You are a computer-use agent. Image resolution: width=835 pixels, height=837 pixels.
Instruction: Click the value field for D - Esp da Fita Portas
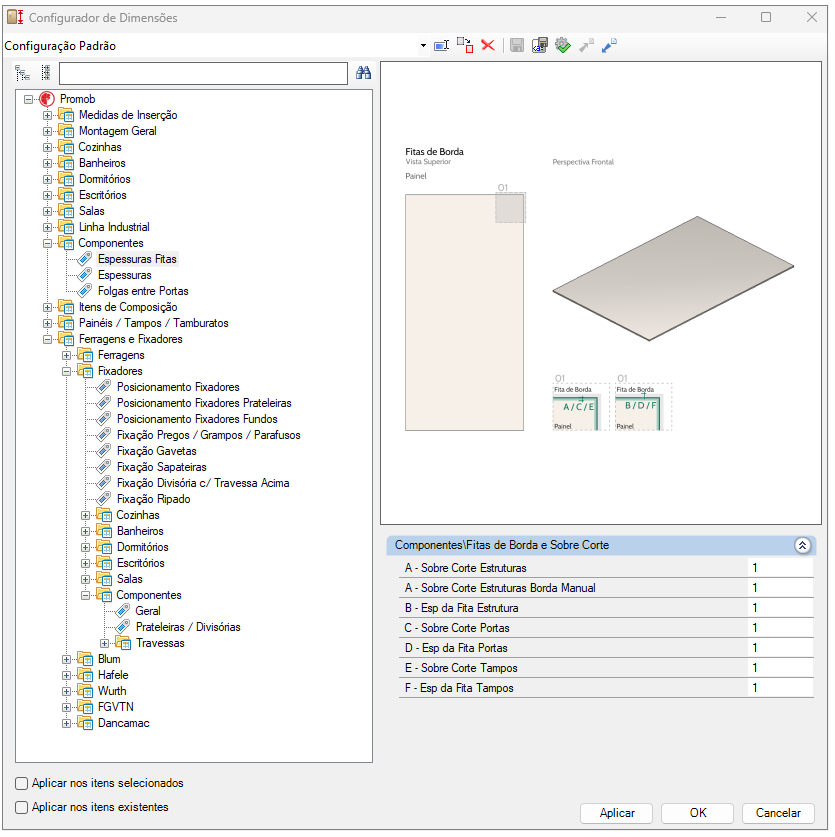pyautogui.click(x=781, y=648)
